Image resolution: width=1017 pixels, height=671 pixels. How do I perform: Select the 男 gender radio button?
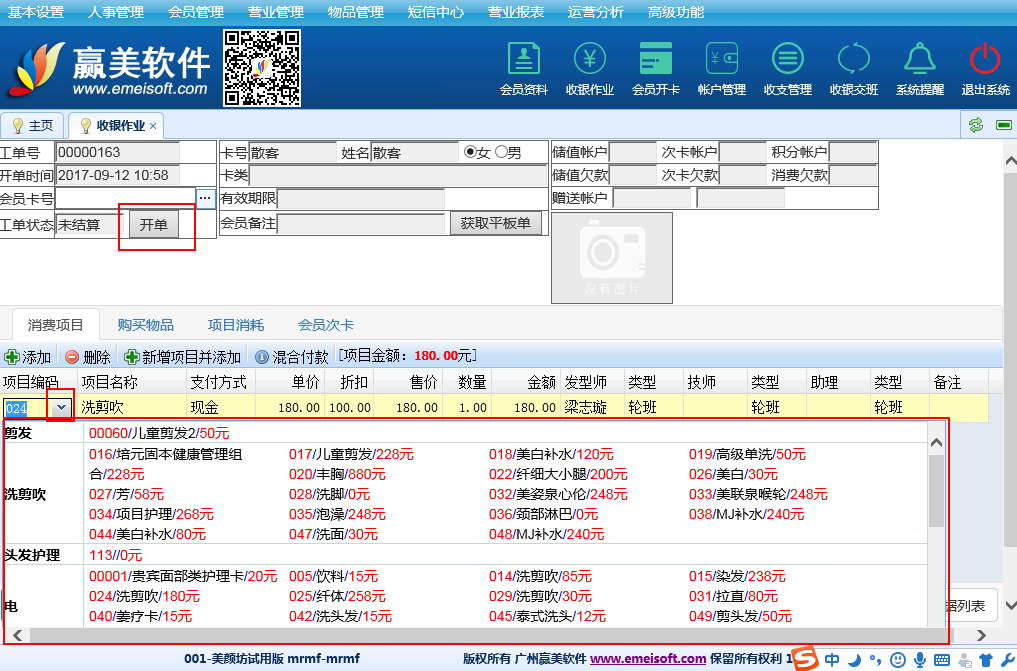coord(501,153)
